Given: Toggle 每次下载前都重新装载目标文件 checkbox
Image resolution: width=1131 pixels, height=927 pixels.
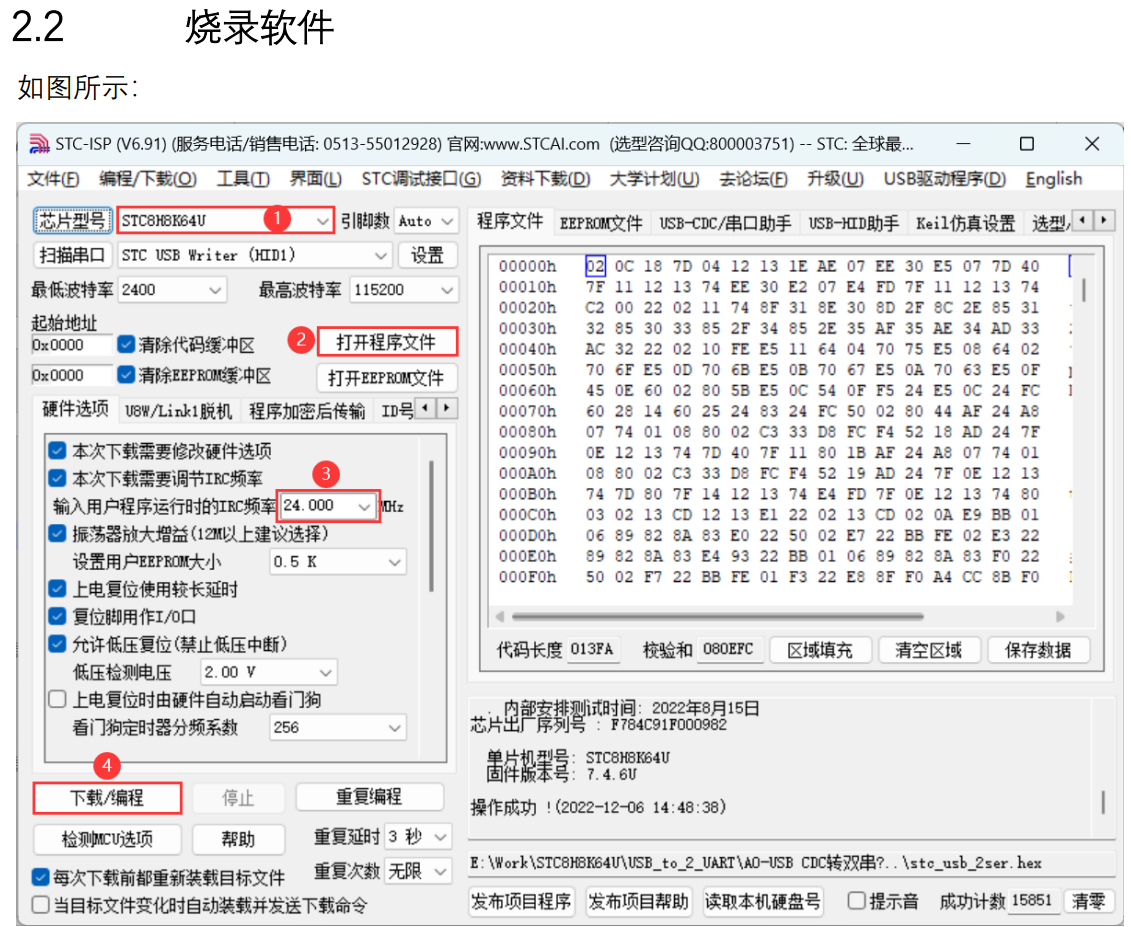Looking at the screenshot, I should tap(40, 877).
